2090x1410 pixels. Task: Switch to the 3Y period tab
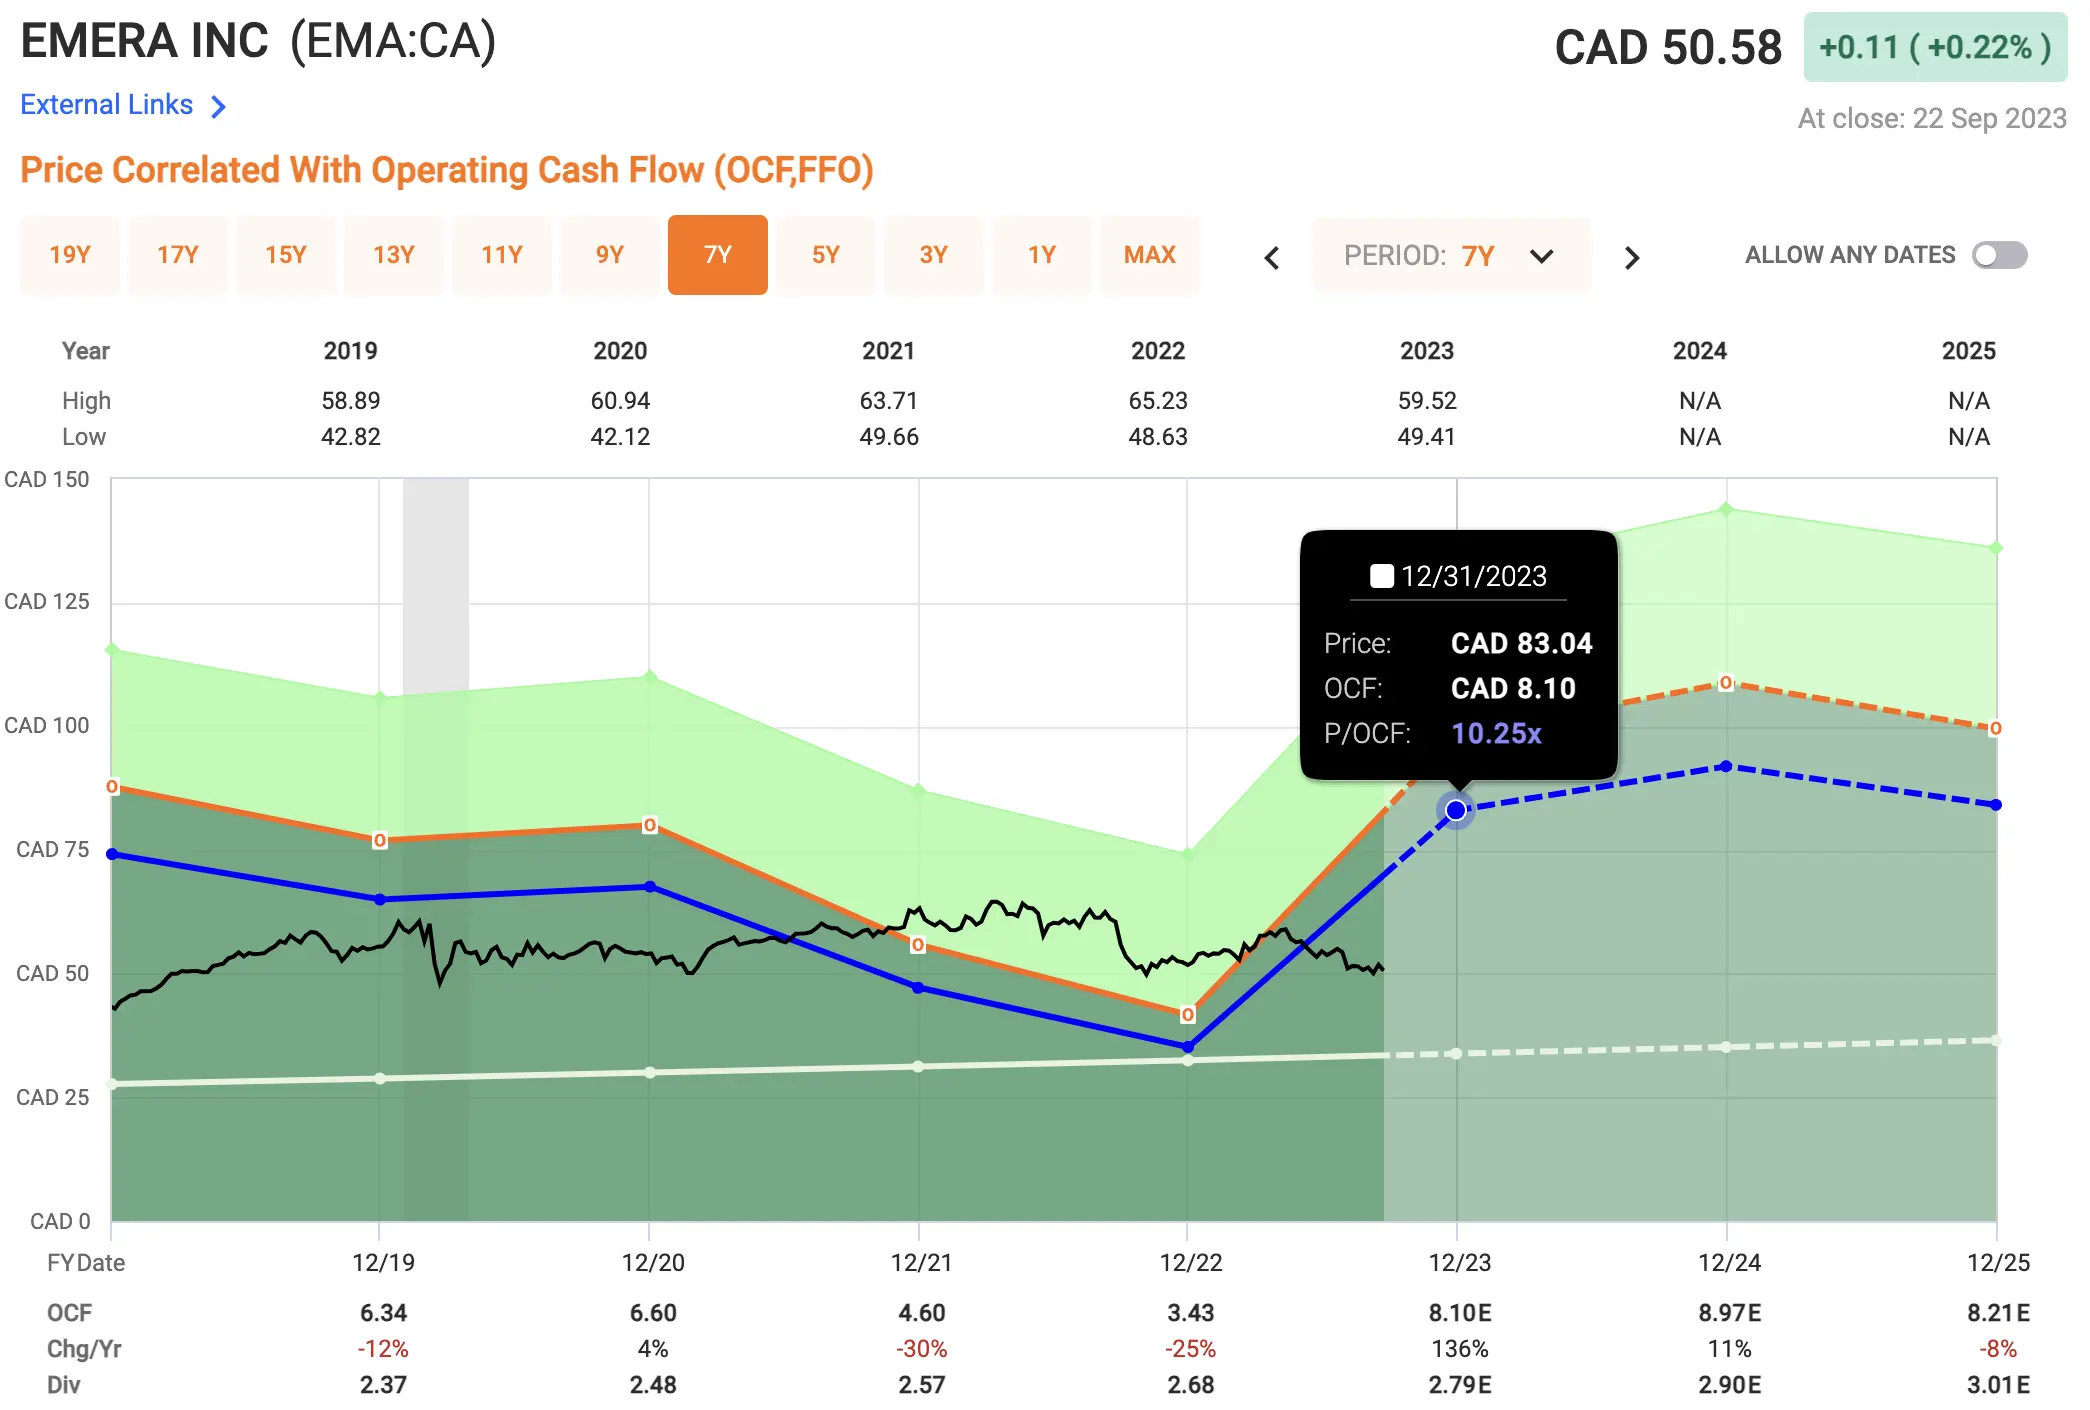[934, 255]
